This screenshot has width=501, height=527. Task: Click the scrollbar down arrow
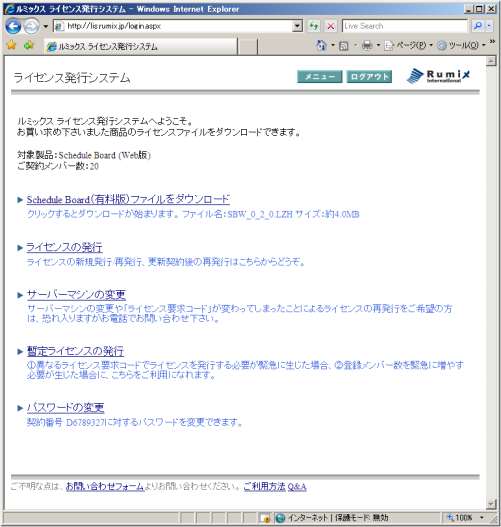(491, 504)
